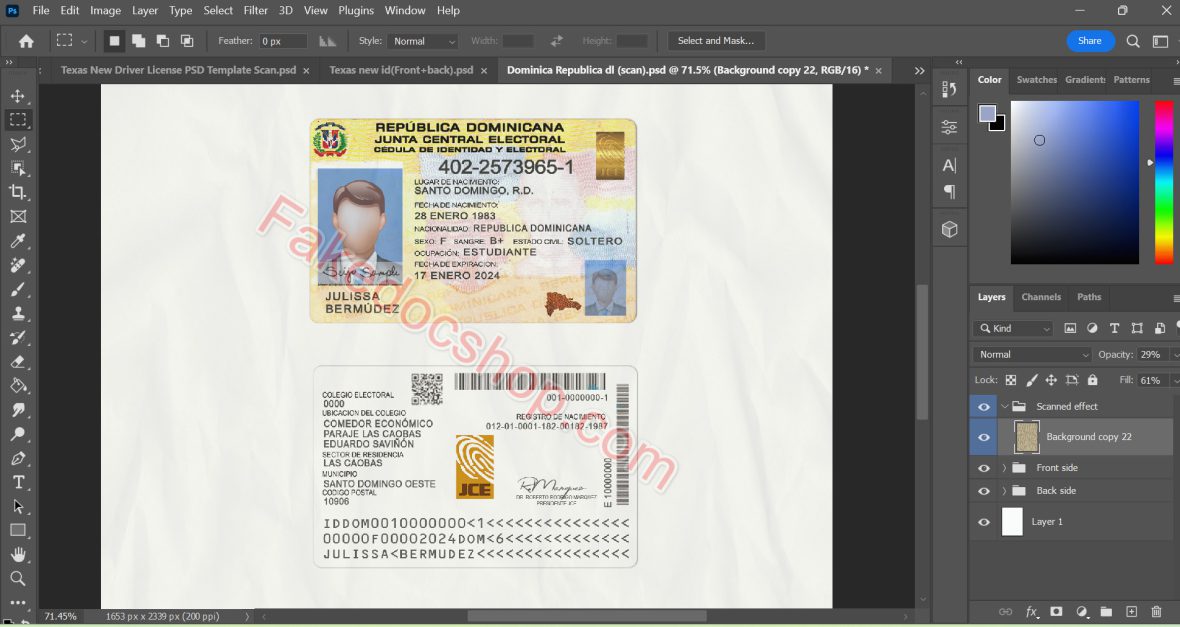This screenshot has height=627, width=1180.
Task: Select the Move tool
Action: point(18,96)
